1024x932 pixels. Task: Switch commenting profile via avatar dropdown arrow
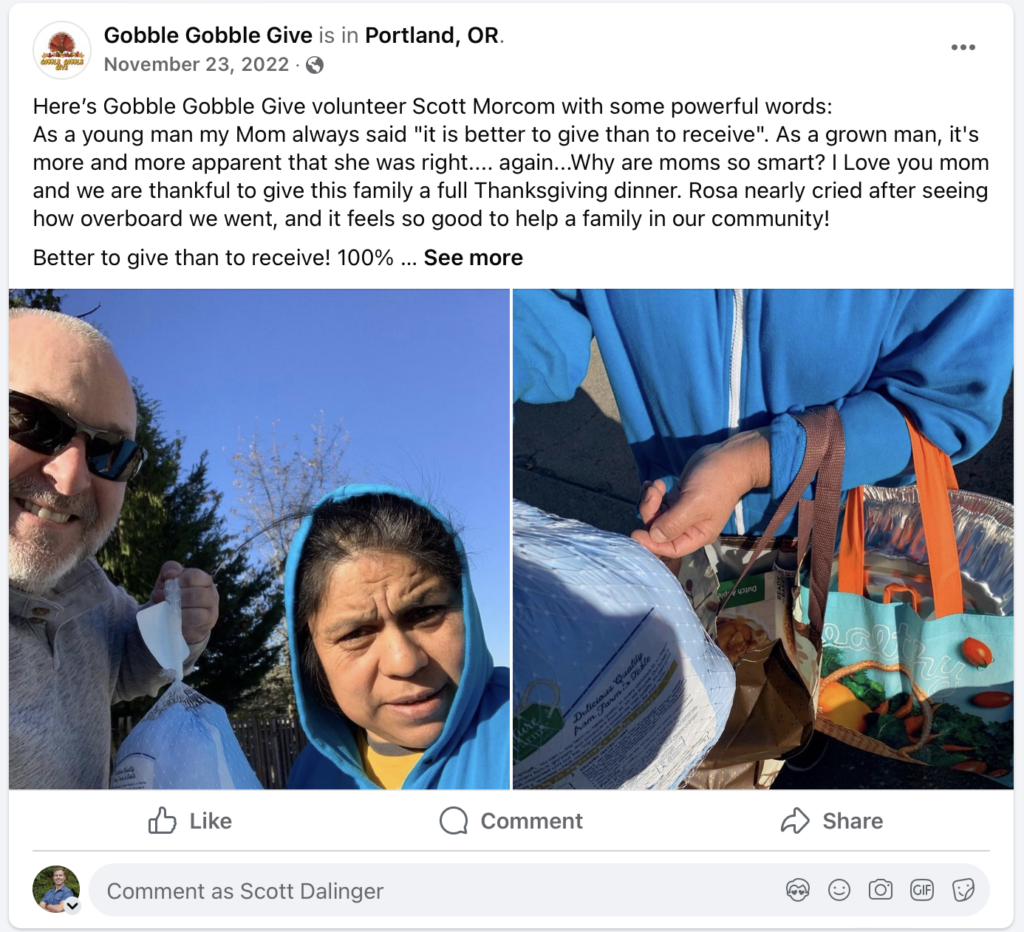pos(72,905)
